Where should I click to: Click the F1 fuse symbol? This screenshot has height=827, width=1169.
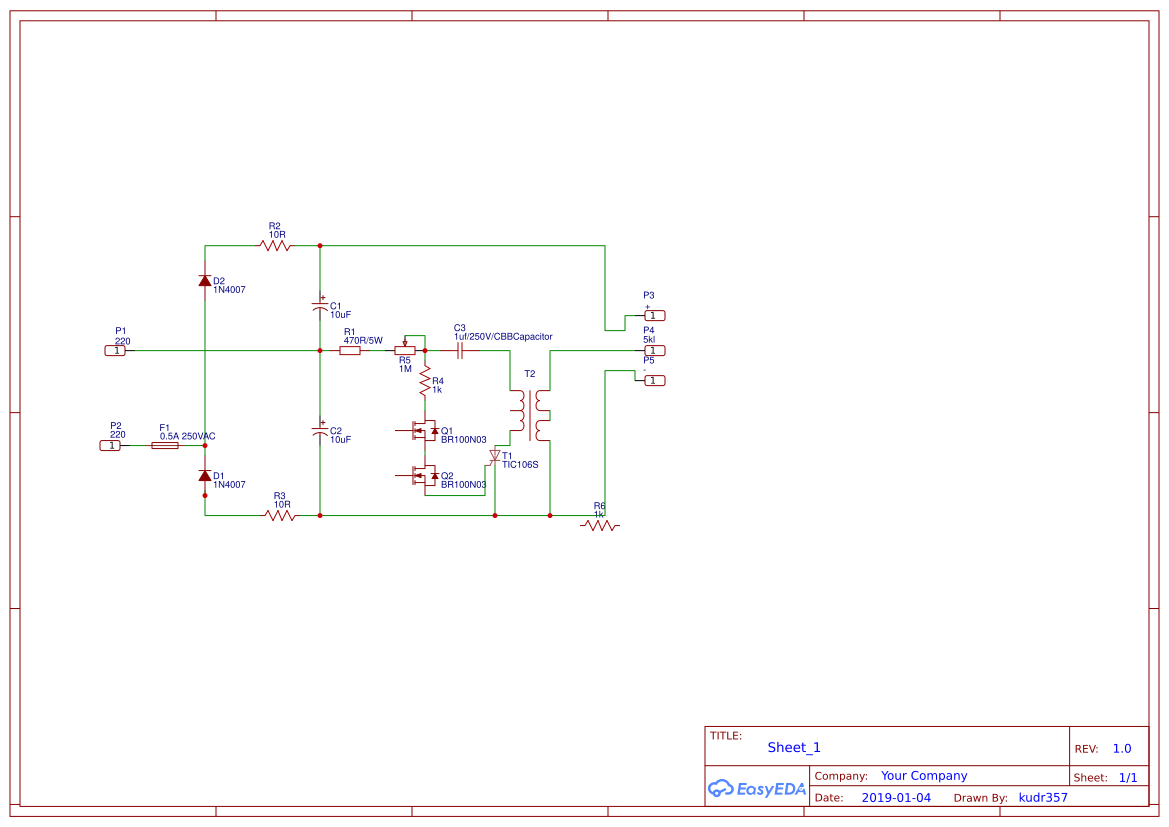coord(165,445)
